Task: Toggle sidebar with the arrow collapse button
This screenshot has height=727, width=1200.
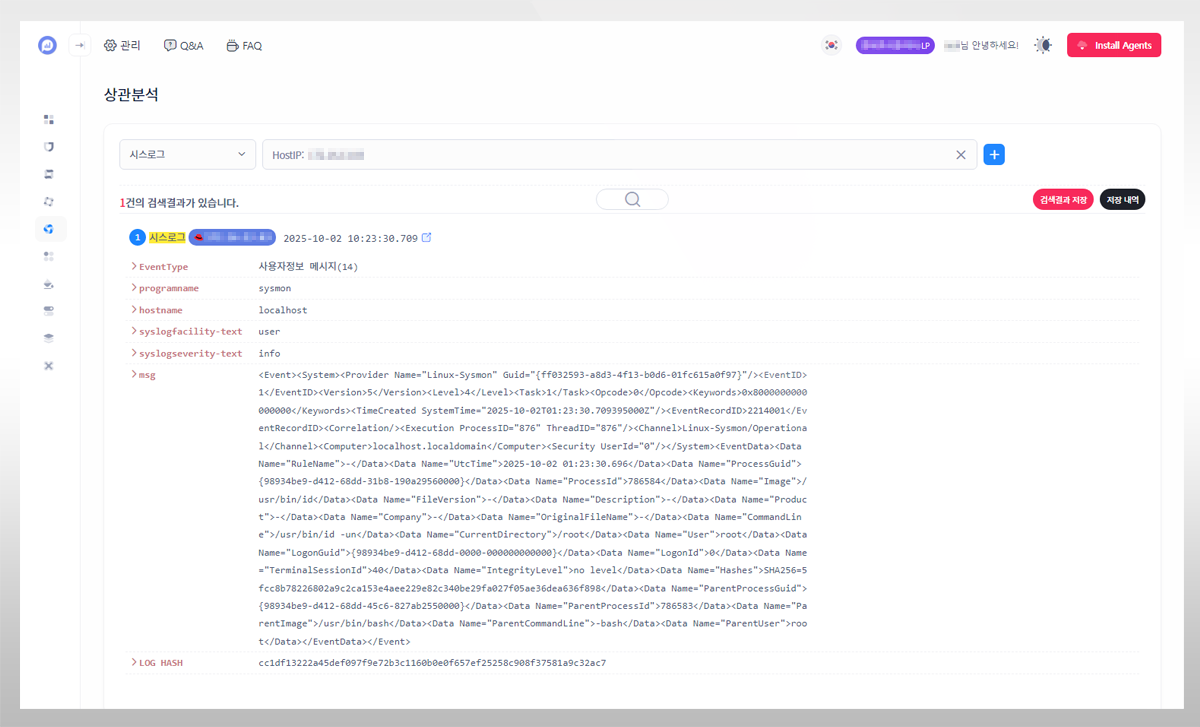Action: (80, 45)
